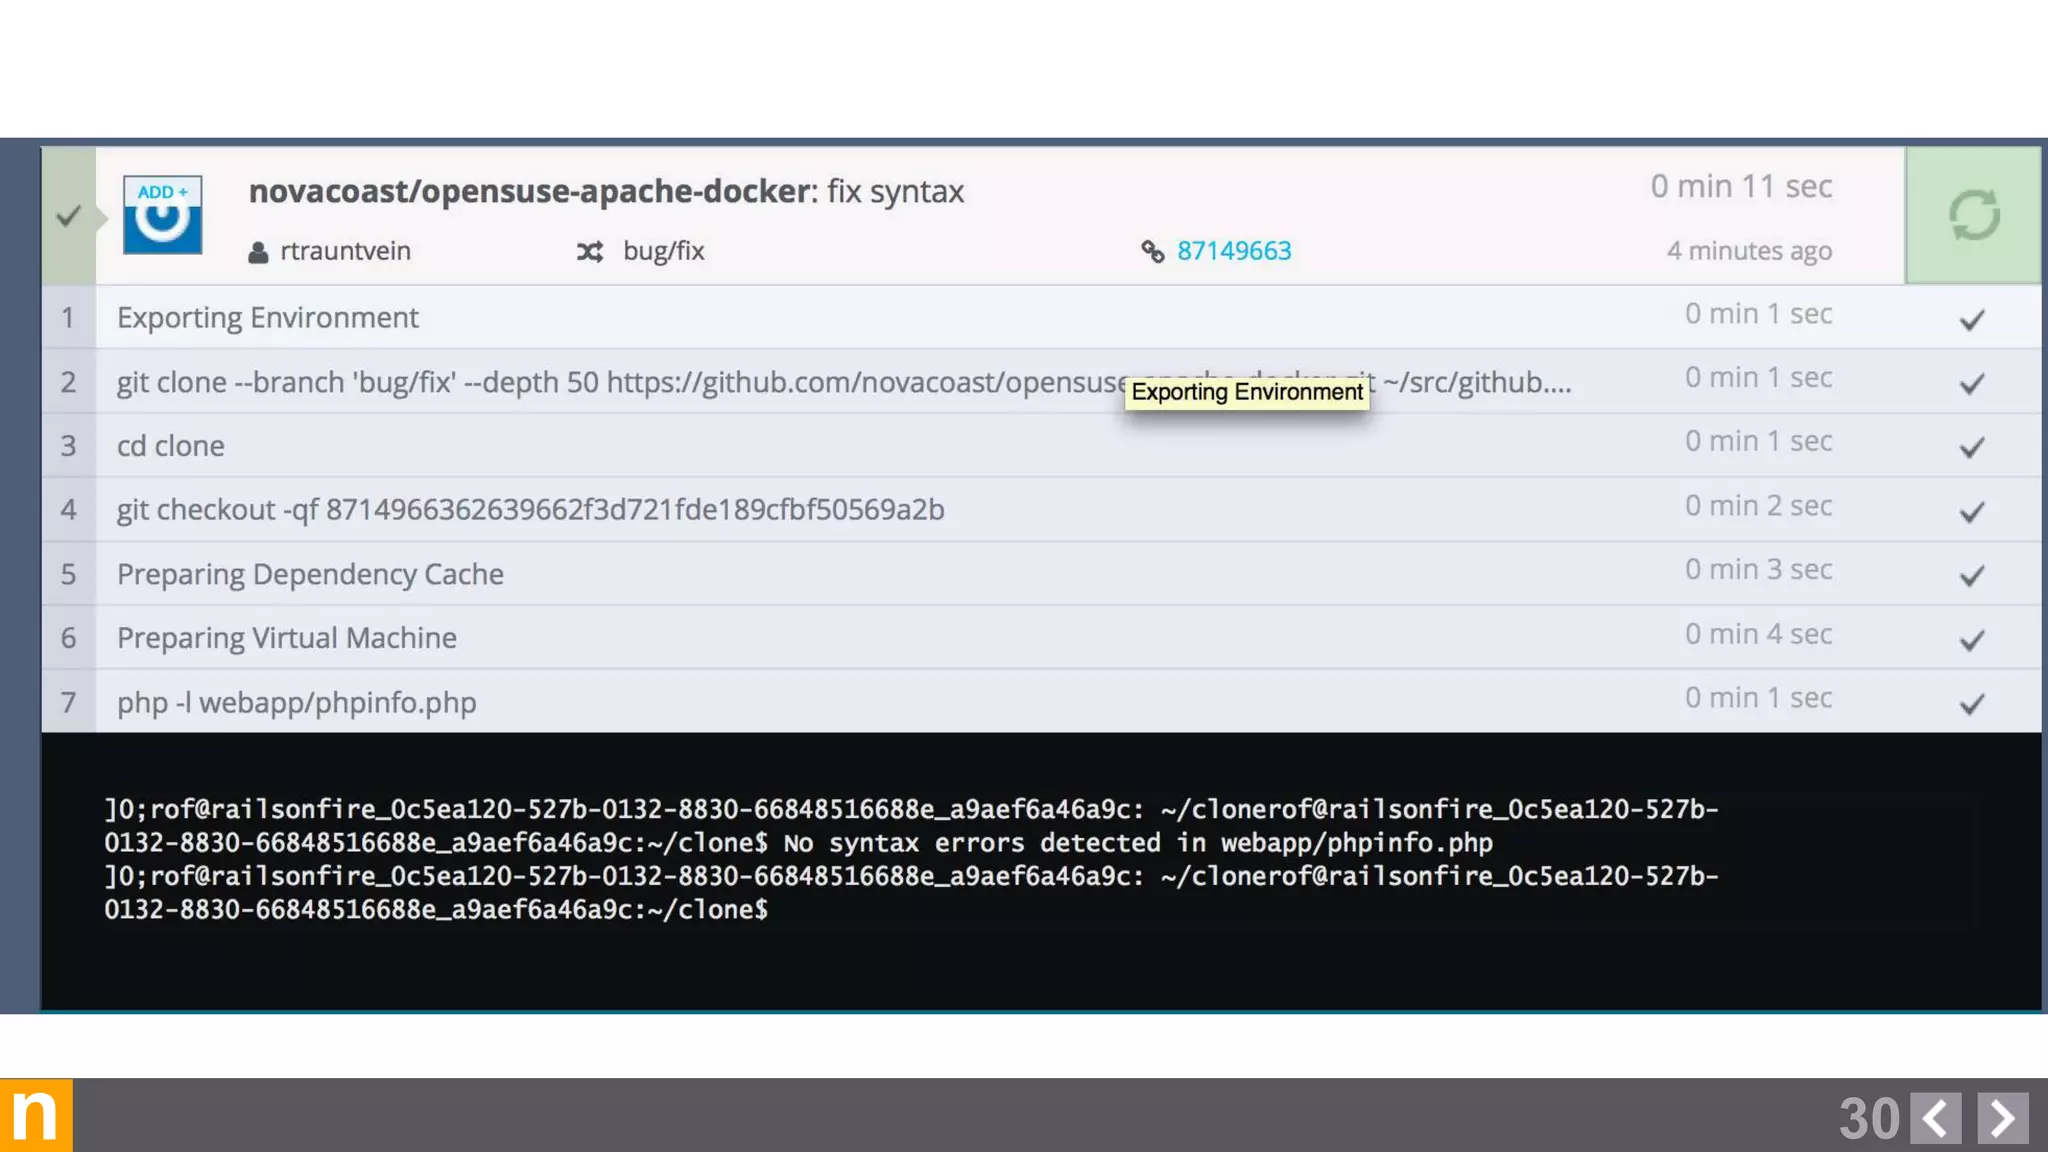
Task: Select the php -l webapp/phpinfo.php step
Action: 296,702
